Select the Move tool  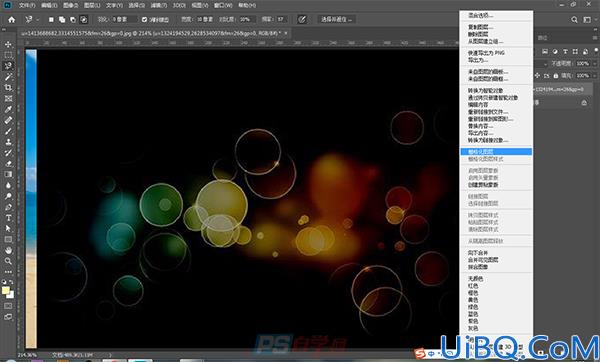tap(8, 44)
